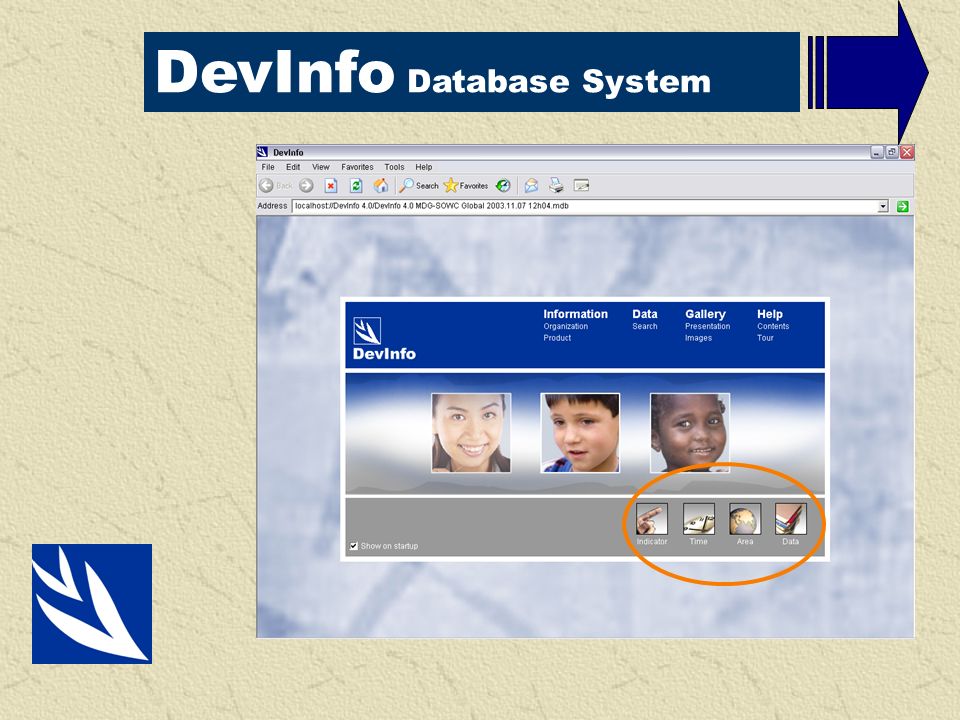Click the smiling girl photo at right
This screenshot has width=960, height=720.
pyautogui.click(x=689, y=433)
